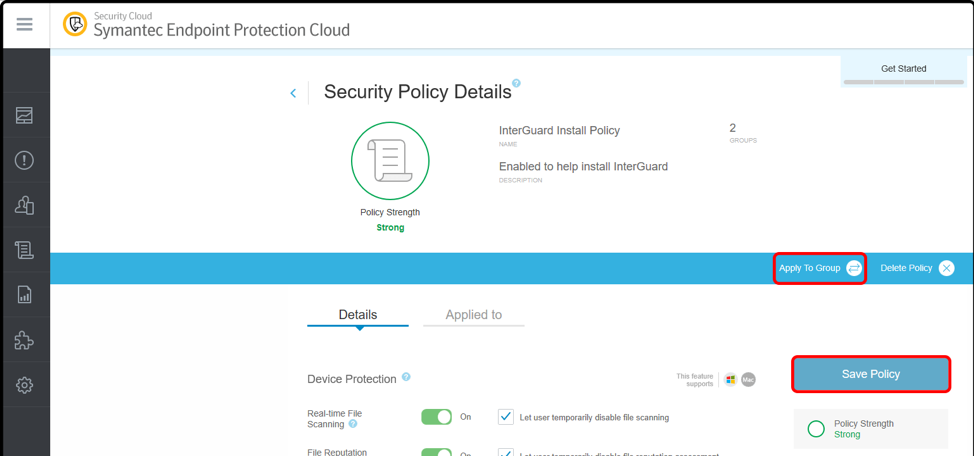Screen dimensions: 974x456
Task: Open the Settings gear sidebar icon
Action: (x=24, y=385)
